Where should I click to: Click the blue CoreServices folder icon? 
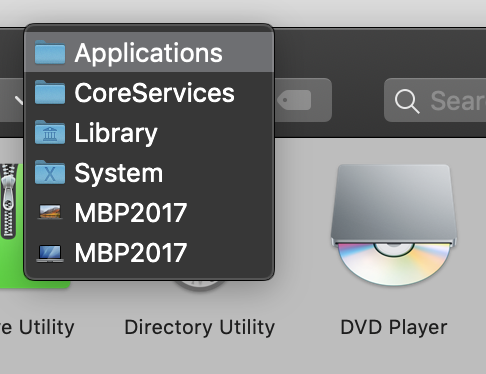pos(50,92)
